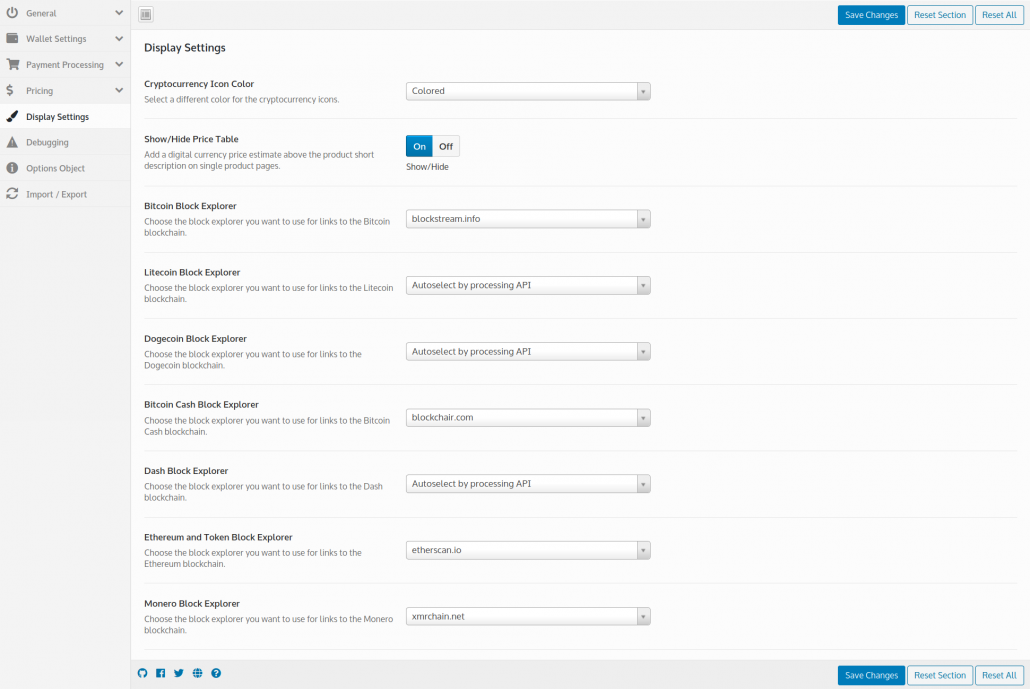Click the Options Object info icon

tap(12, 167)
